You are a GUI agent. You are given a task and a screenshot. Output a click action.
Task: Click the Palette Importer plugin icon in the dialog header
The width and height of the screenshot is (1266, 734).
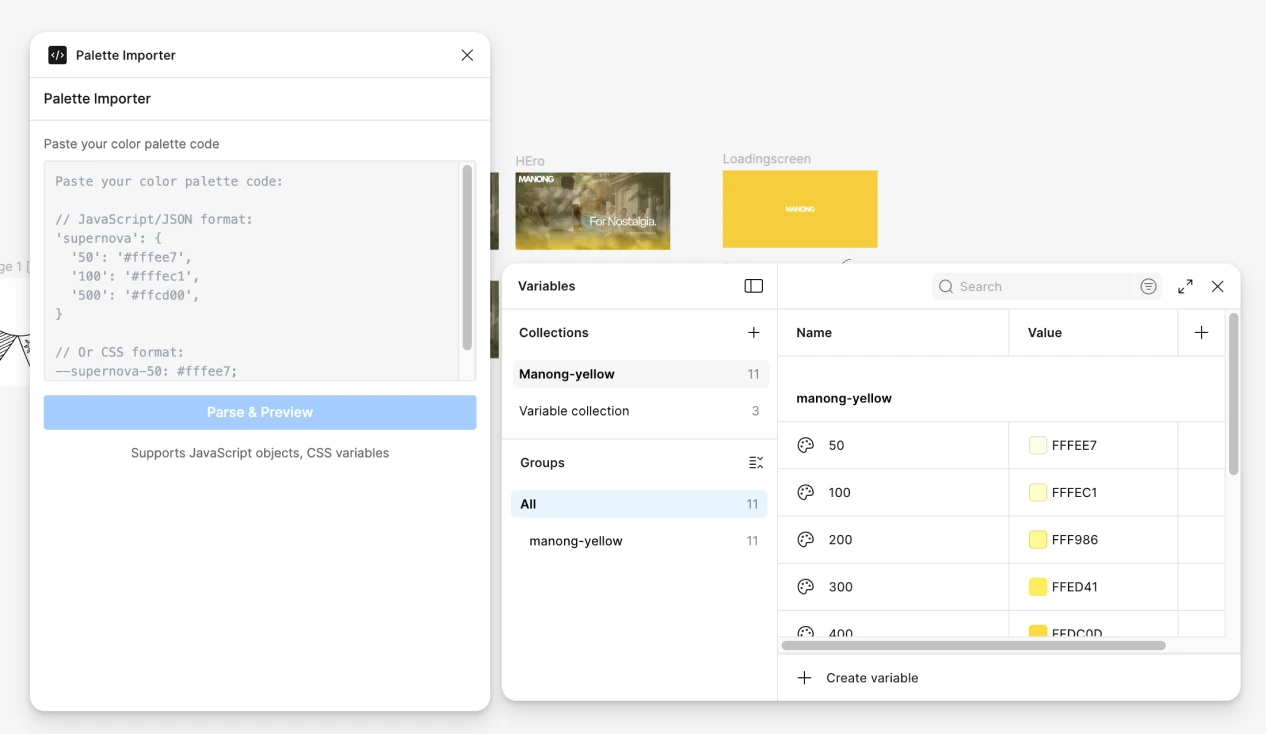tap(57, 55)
